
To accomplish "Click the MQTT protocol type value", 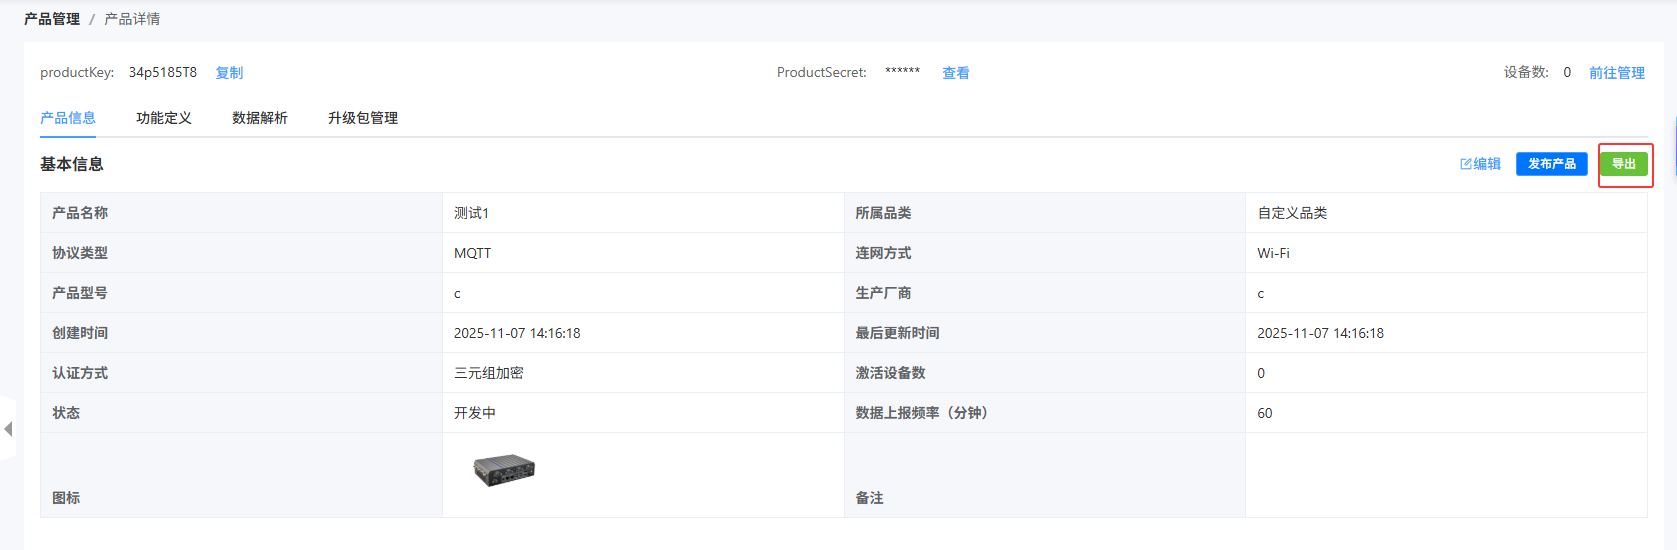I will click(x=472, y=253).
